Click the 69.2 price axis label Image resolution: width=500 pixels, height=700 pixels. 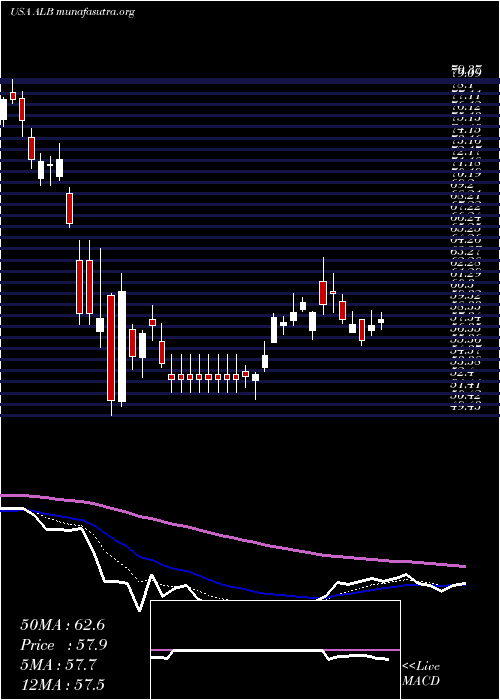pyautogui.click(x=462, y=185)
